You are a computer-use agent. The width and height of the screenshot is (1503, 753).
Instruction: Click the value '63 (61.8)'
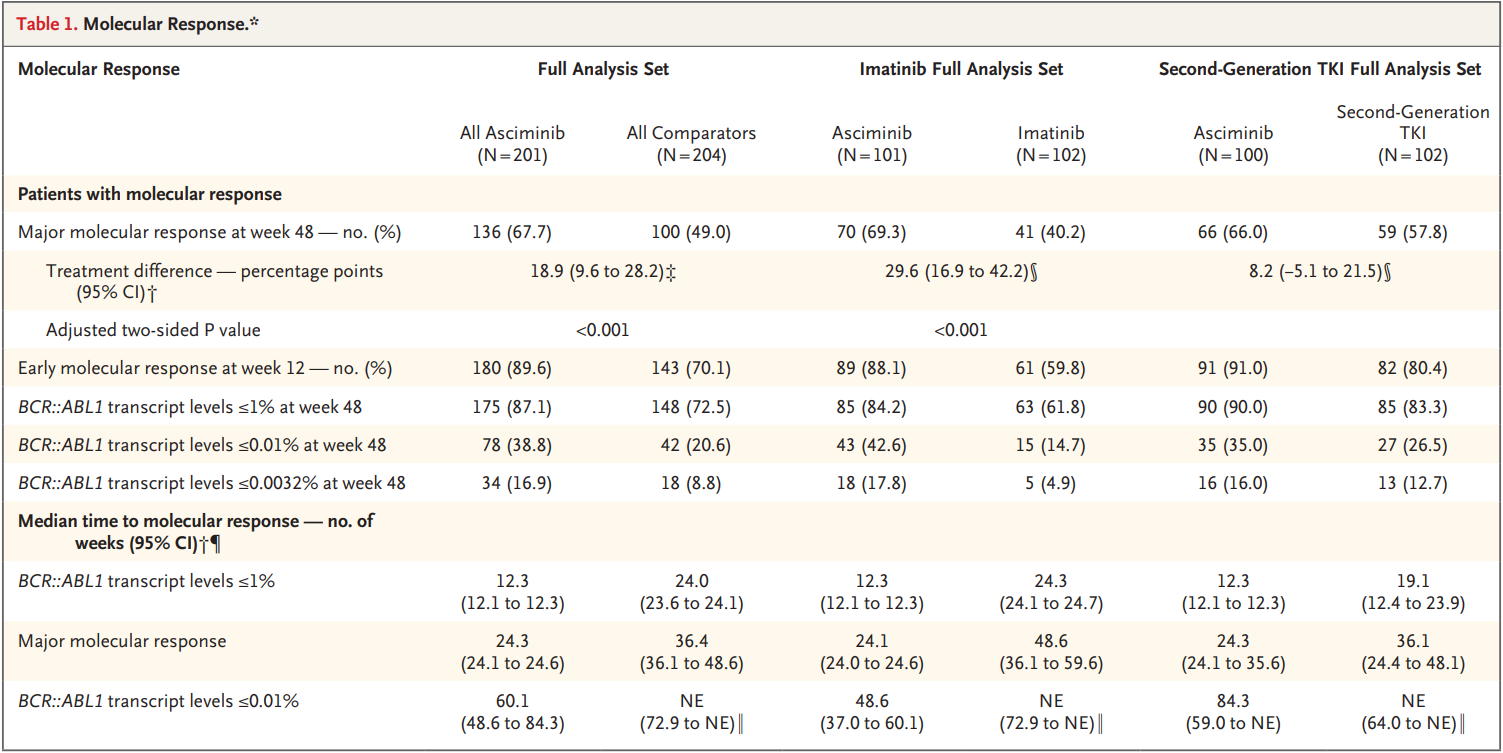click(x=1051, y=407)
